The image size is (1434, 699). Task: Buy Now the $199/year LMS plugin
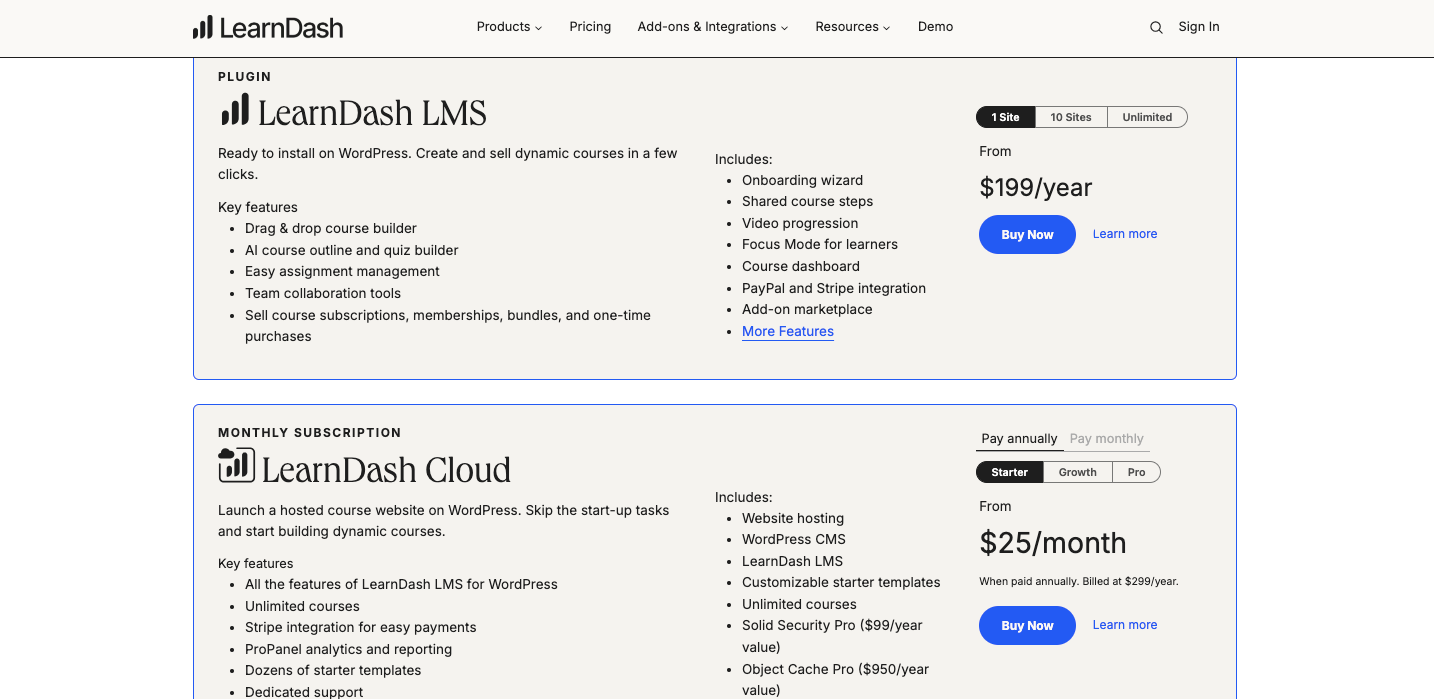(x=1027, y=234)
